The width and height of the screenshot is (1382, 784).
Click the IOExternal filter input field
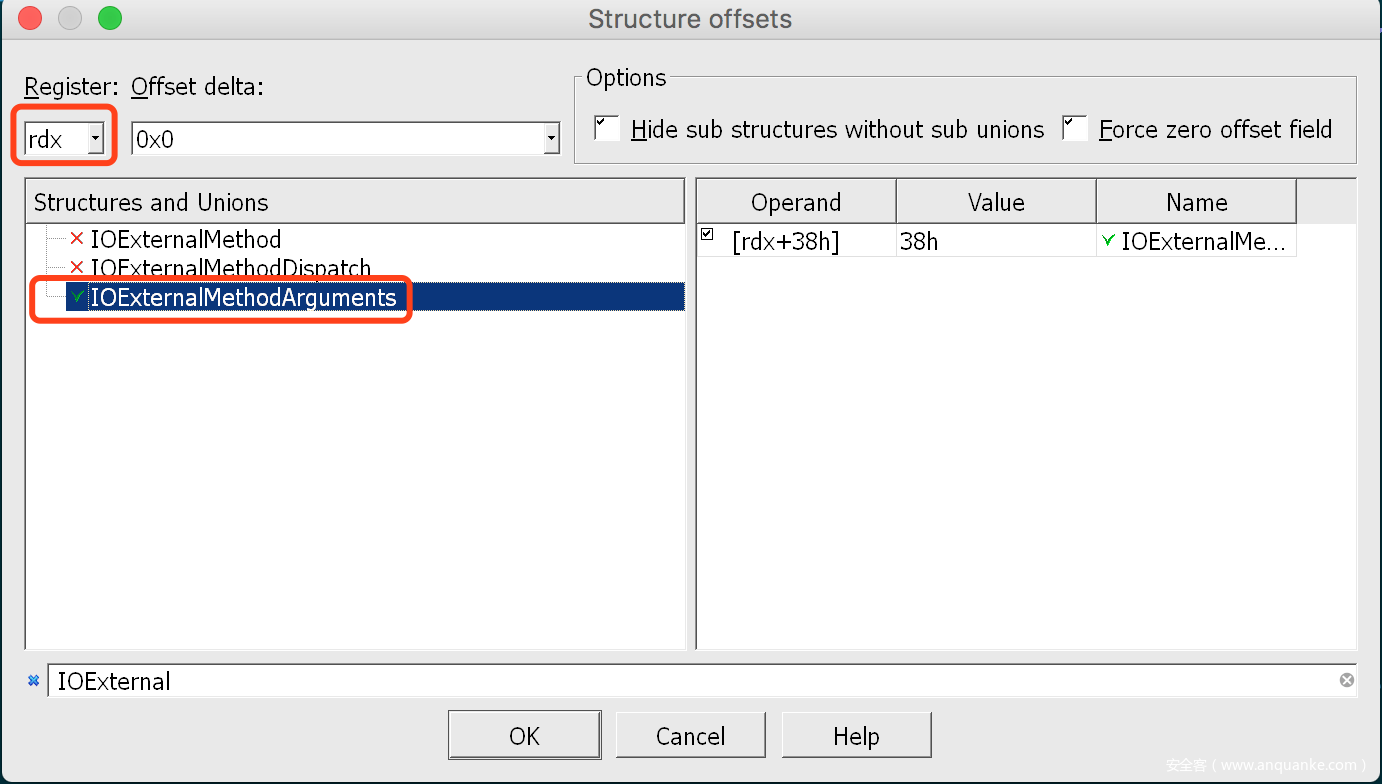coord(690,681)
